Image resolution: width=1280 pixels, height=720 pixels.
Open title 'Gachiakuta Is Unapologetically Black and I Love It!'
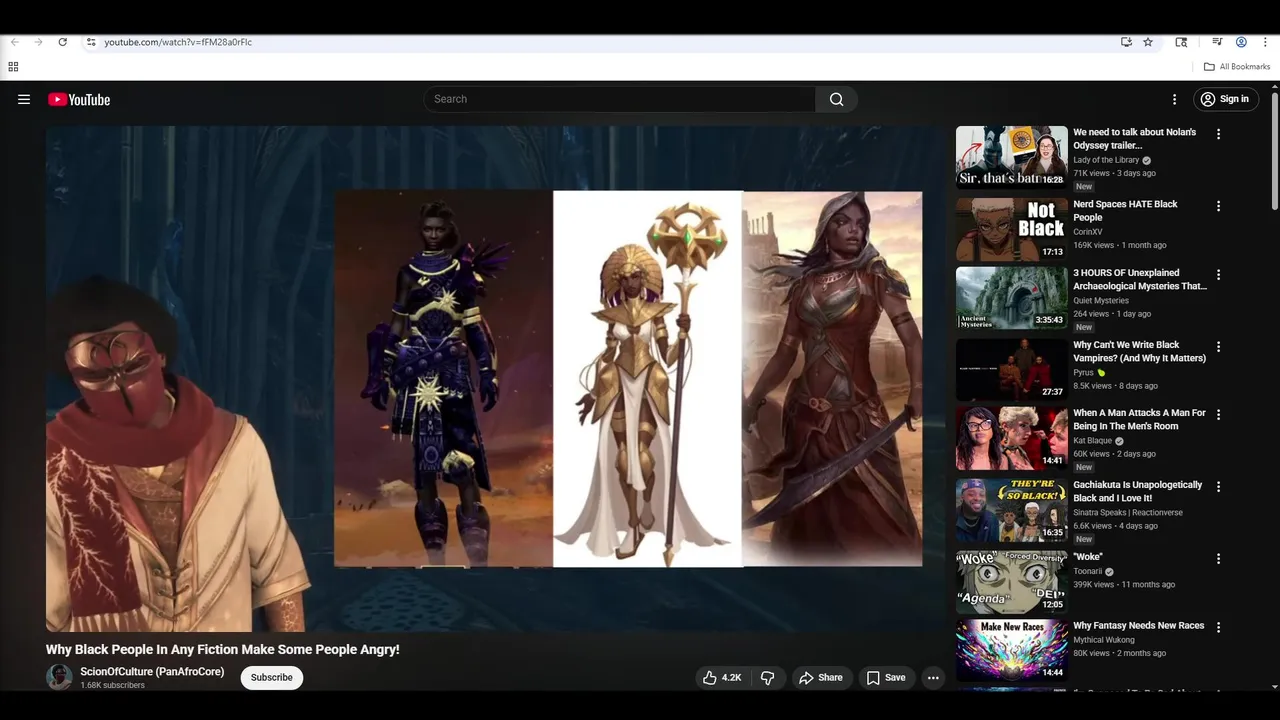[x=1138, y=491]
